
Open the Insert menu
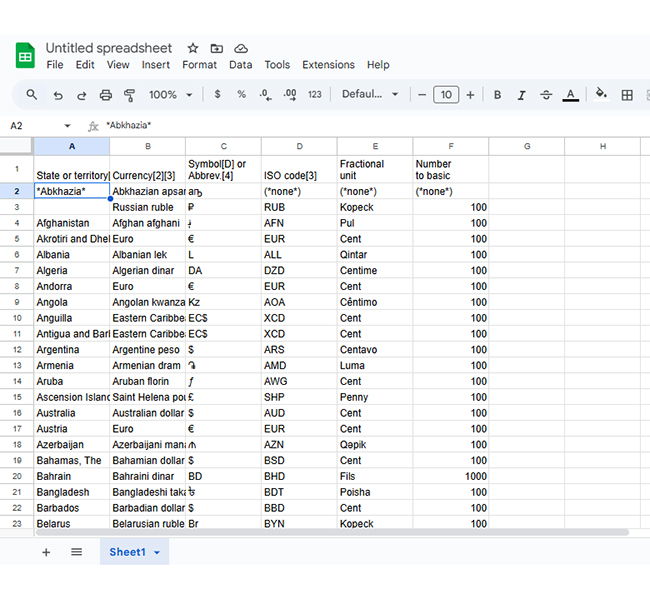(155, 65)
